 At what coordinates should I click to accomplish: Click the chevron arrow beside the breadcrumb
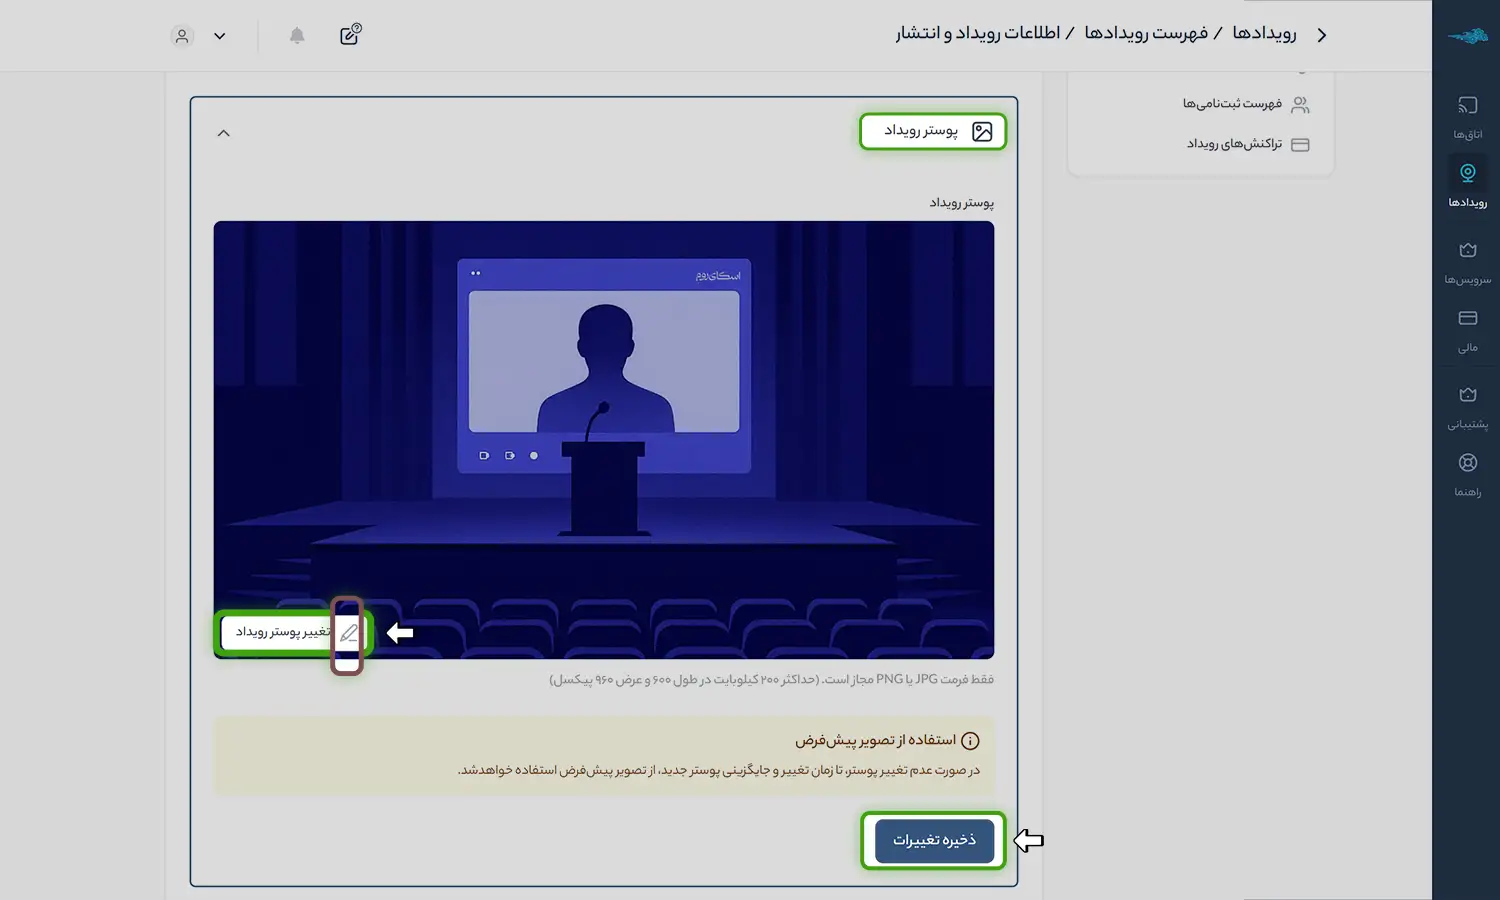[x=1322, y=35]
